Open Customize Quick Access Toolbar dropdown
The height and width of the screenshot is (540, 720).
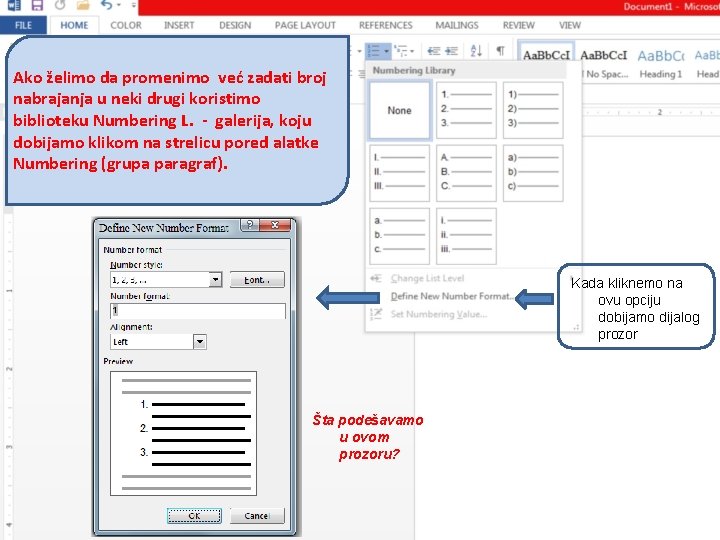pyautogui.click(x=134, y=6)
